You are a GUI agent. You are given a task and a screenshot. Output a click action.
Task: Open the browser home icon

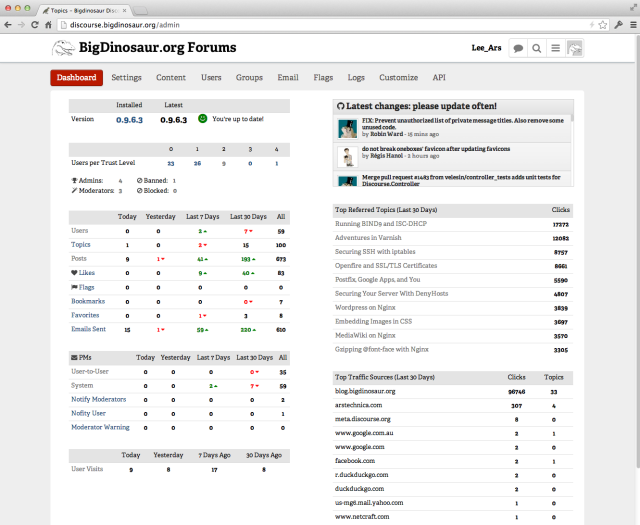coord(48,25)
